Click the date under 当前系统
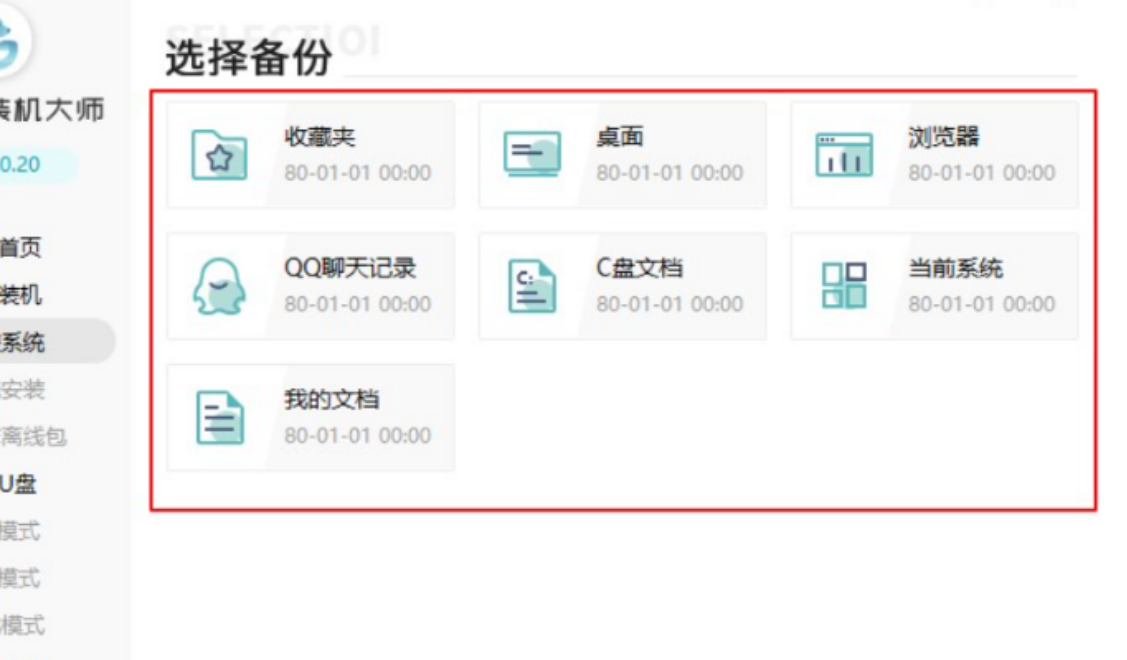This screenshot has width=1127, height=660. pyautogui.click(x=981, y=305)
